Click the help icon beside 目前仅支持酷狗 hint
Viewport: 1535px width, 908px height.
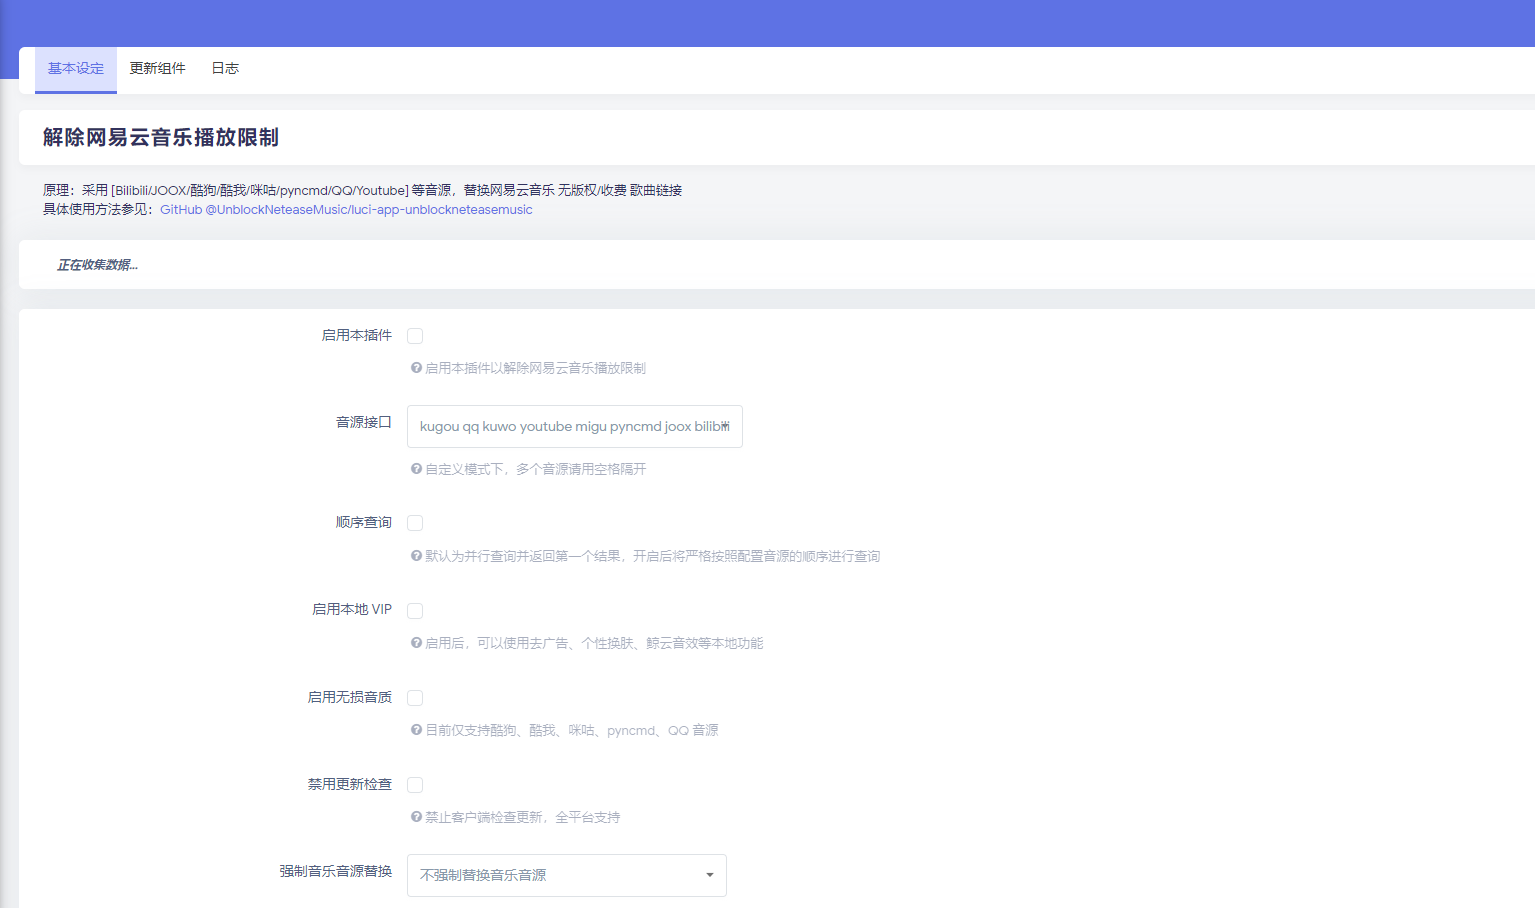coord(416,730)
